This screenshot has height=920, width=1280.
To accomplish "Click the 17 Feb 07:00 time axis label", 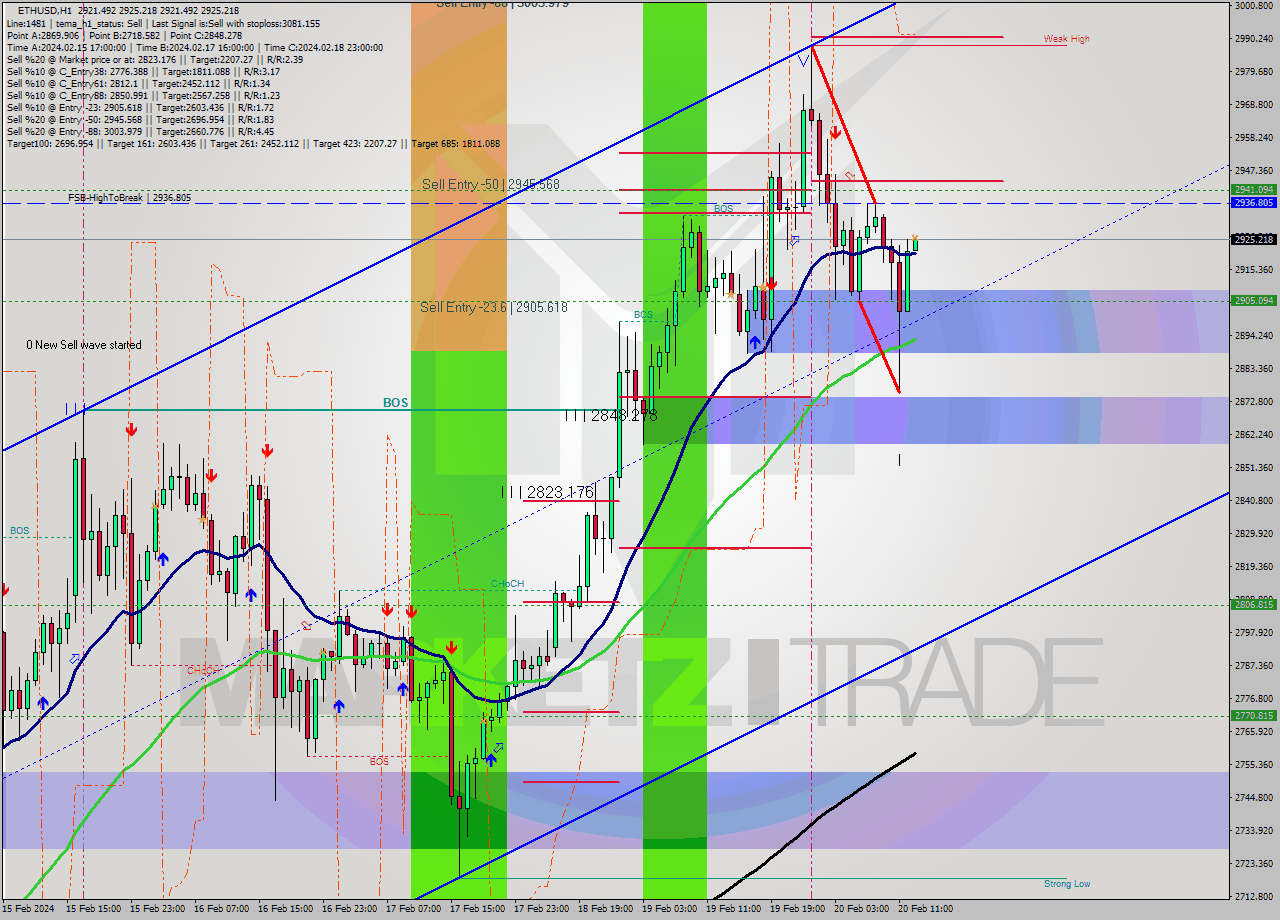I will [414, 909].
